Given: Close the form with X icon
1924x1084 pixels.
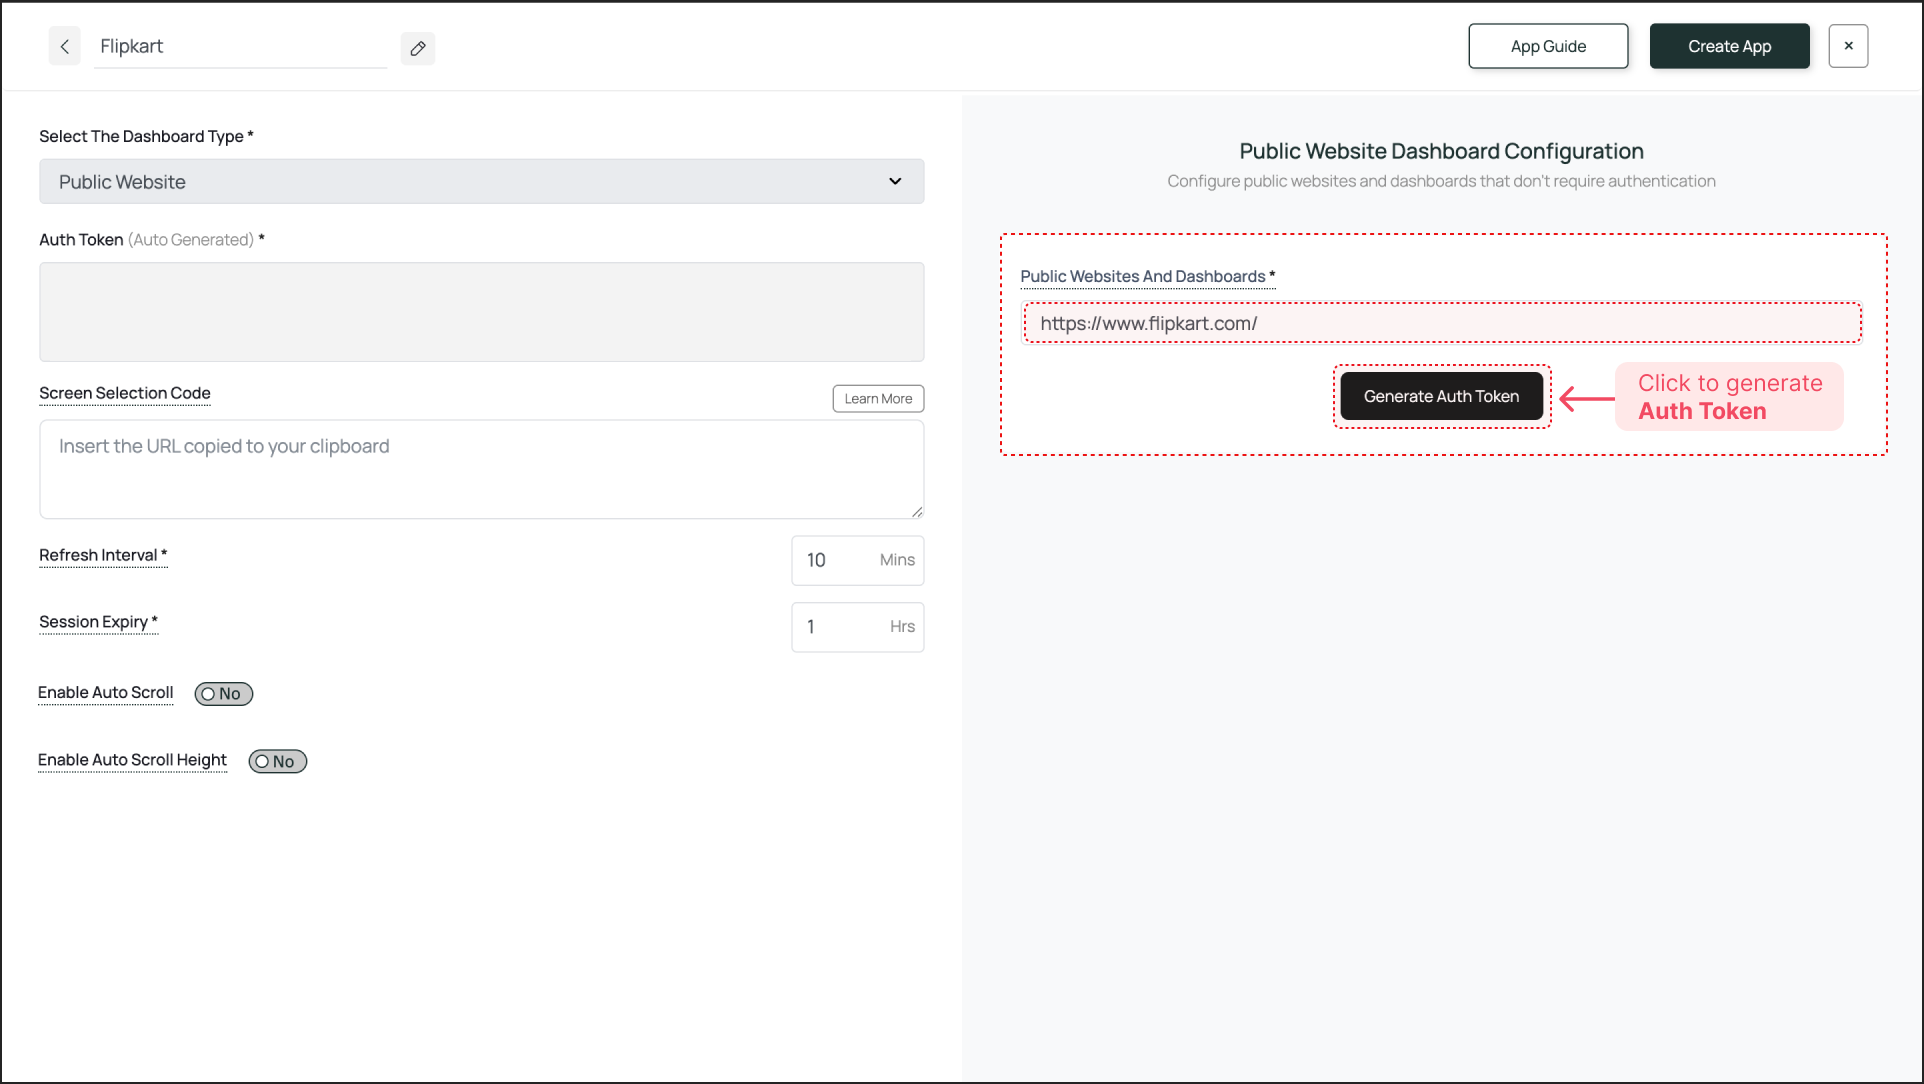Looking at the screenshot, I should pyautogui.click(x=1848, y=46).
